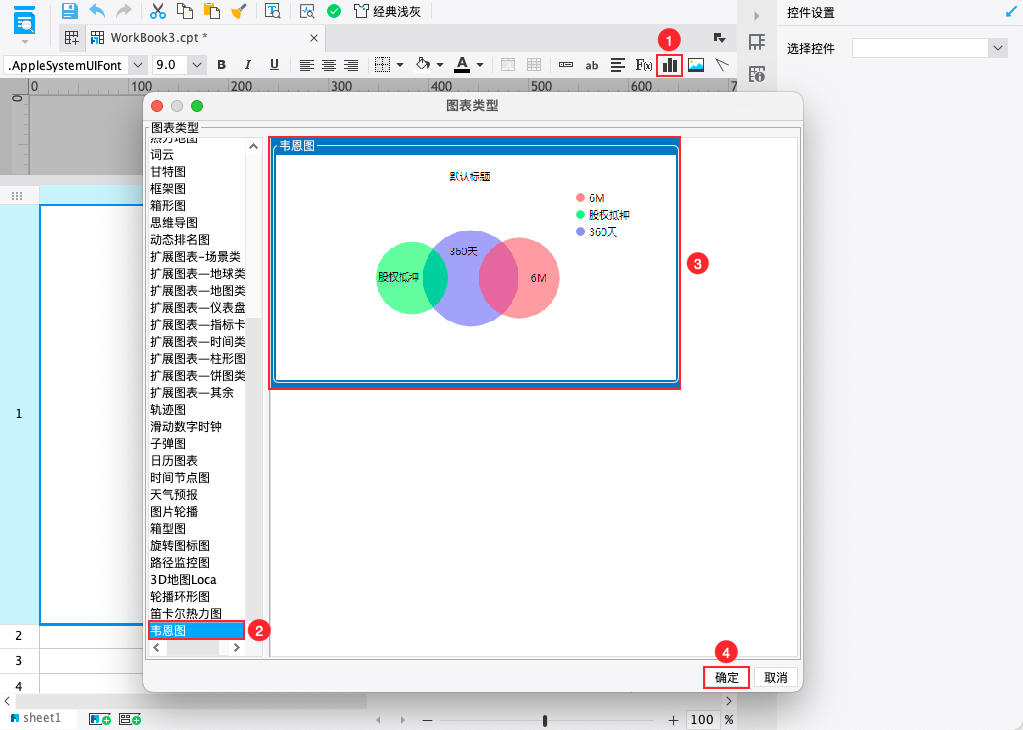Image resolution: width=1023 pixels, height=730 pixels.
Task: Cut selection with the scissors icon
Action: pos(158,11)
